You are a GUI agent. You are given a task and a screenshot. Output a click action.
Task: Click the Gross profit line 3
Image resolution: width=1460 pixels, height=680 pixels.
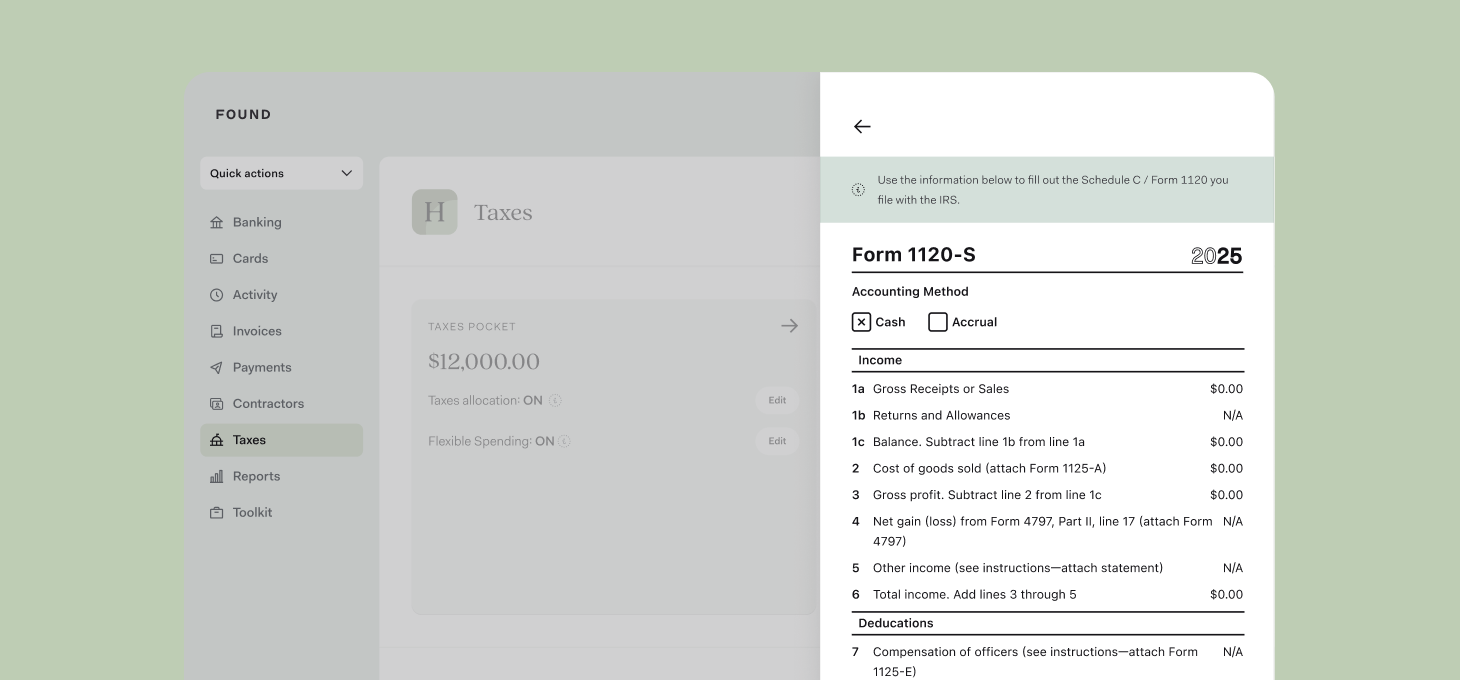[1047, 495]
